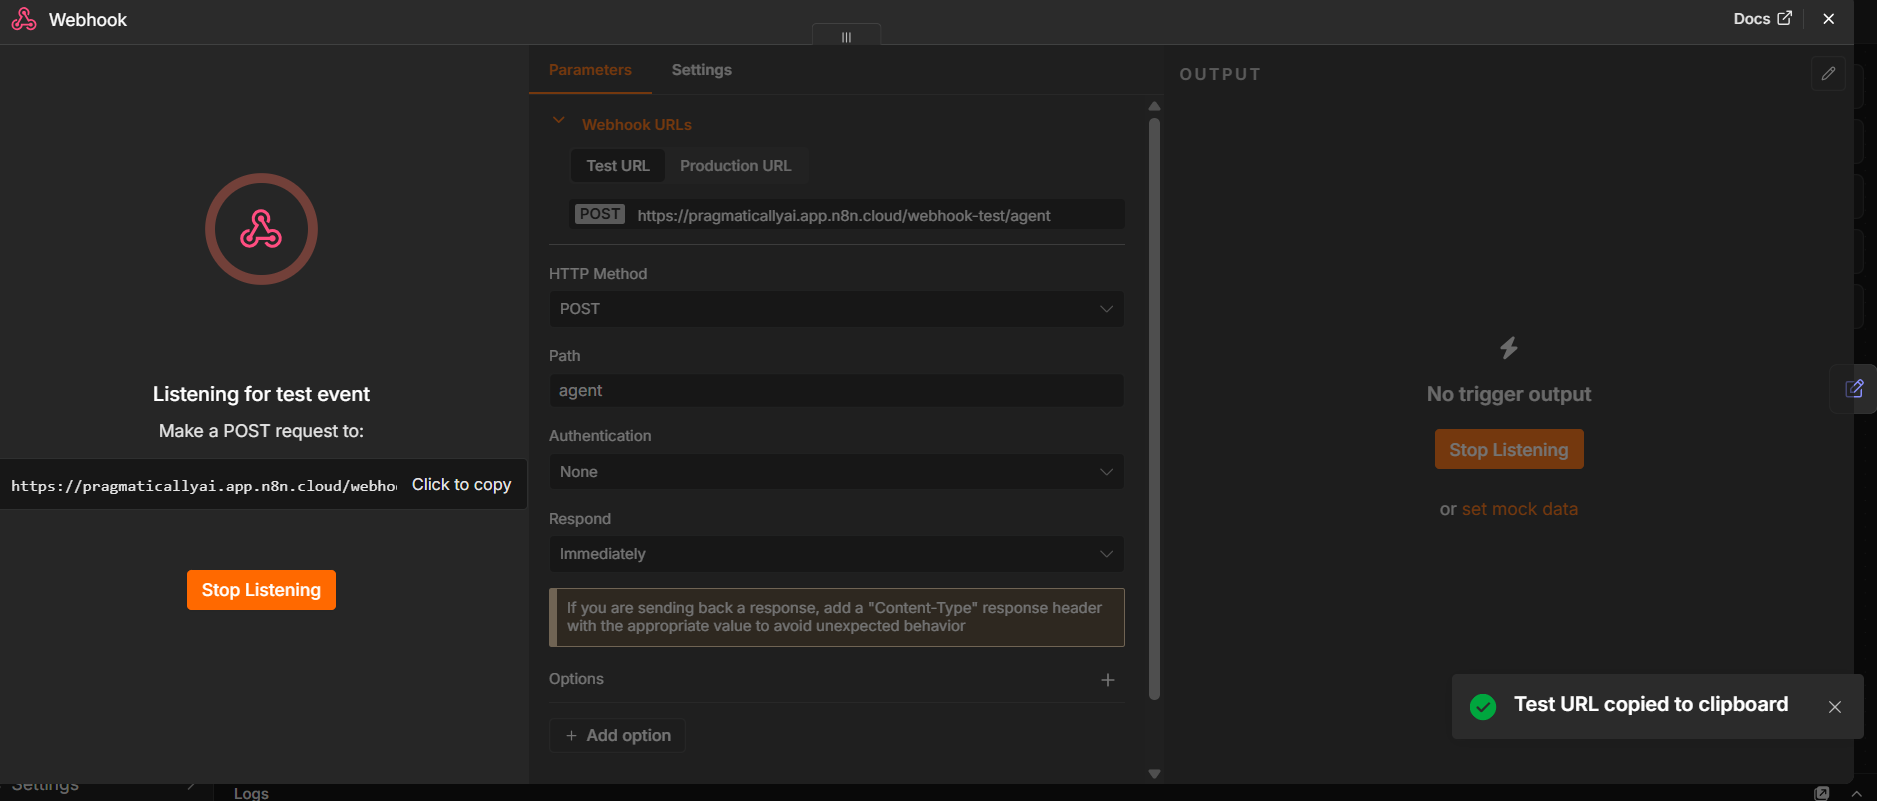
Task: Click the scrollbar up arrow in parameters
Action: pyautogui.click(x=1155, y=106)
